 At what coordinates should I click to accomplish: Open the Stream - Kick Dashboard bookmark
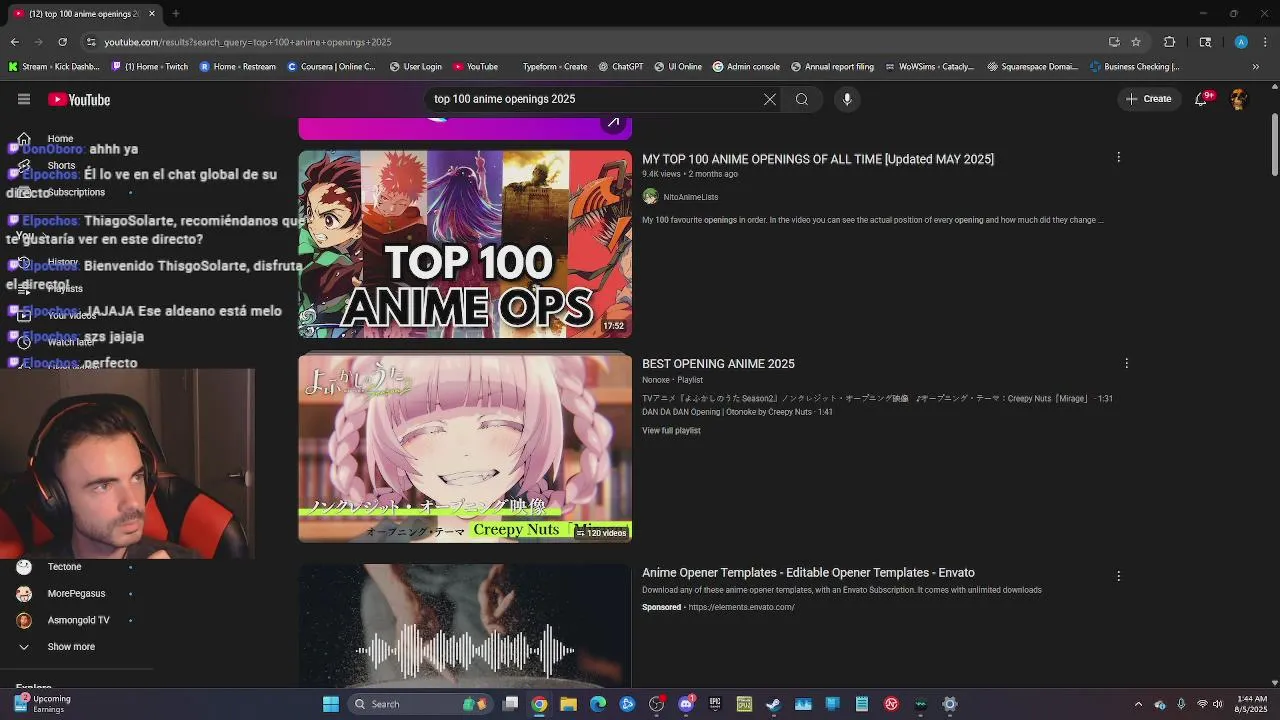pos(54,67)
